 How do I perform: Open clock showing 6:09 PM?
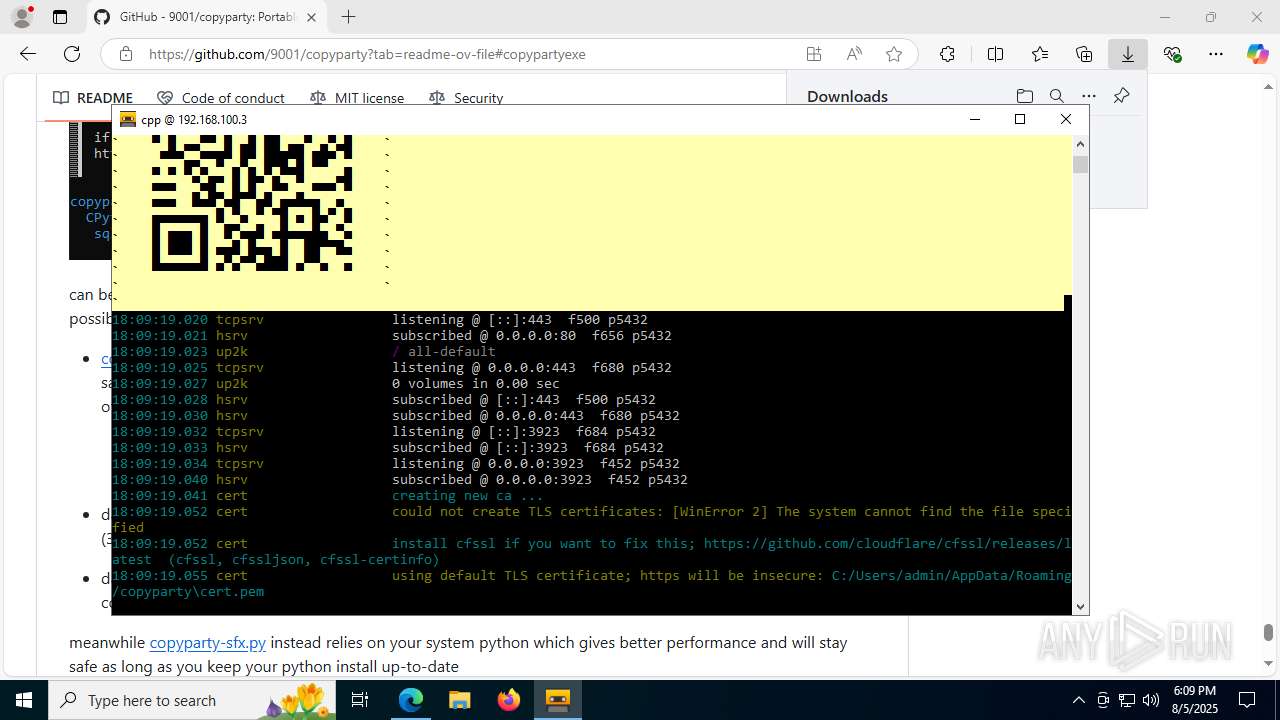tap(1194, 700)
